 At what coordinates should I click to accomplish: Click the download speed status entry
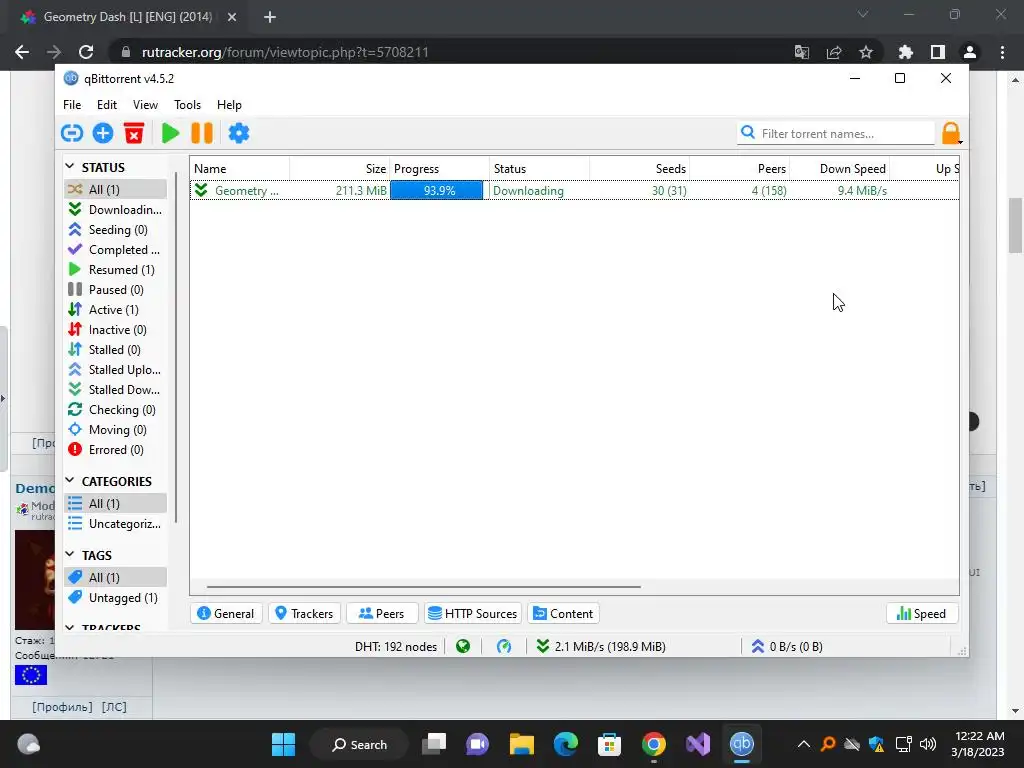click(601, 647)
